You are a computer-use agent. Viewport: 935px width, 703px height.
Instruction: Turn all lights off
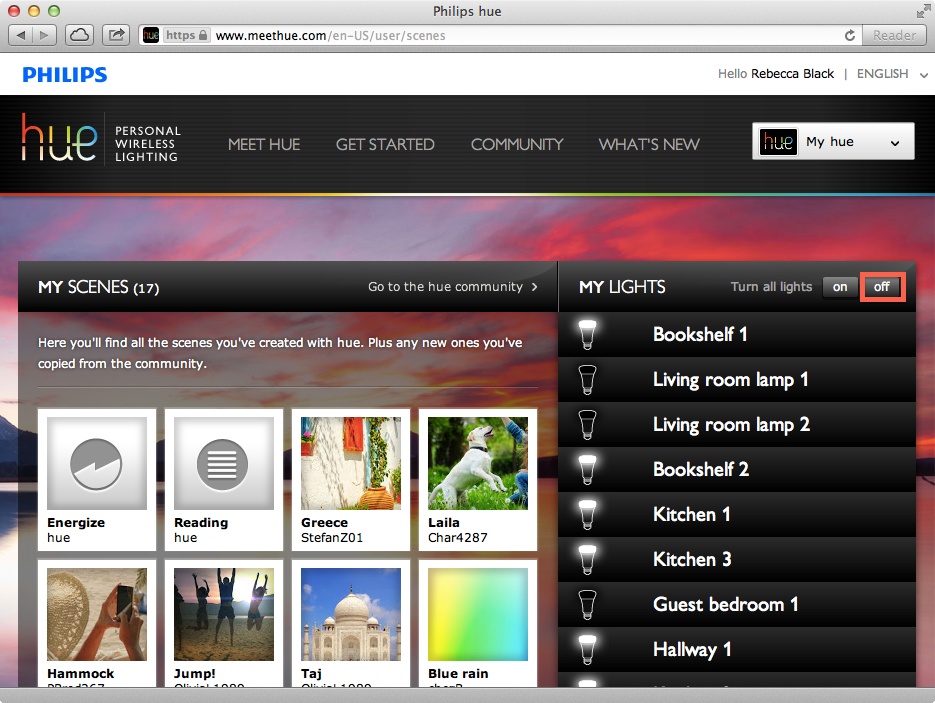tap(882, 287)
